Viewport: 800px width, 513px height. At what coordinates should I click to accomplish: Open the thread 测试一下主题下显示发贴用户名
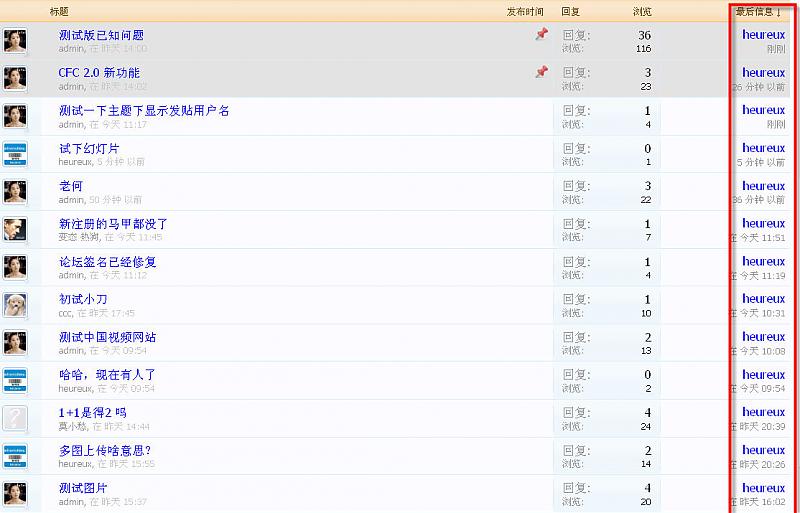coord(144,110)
